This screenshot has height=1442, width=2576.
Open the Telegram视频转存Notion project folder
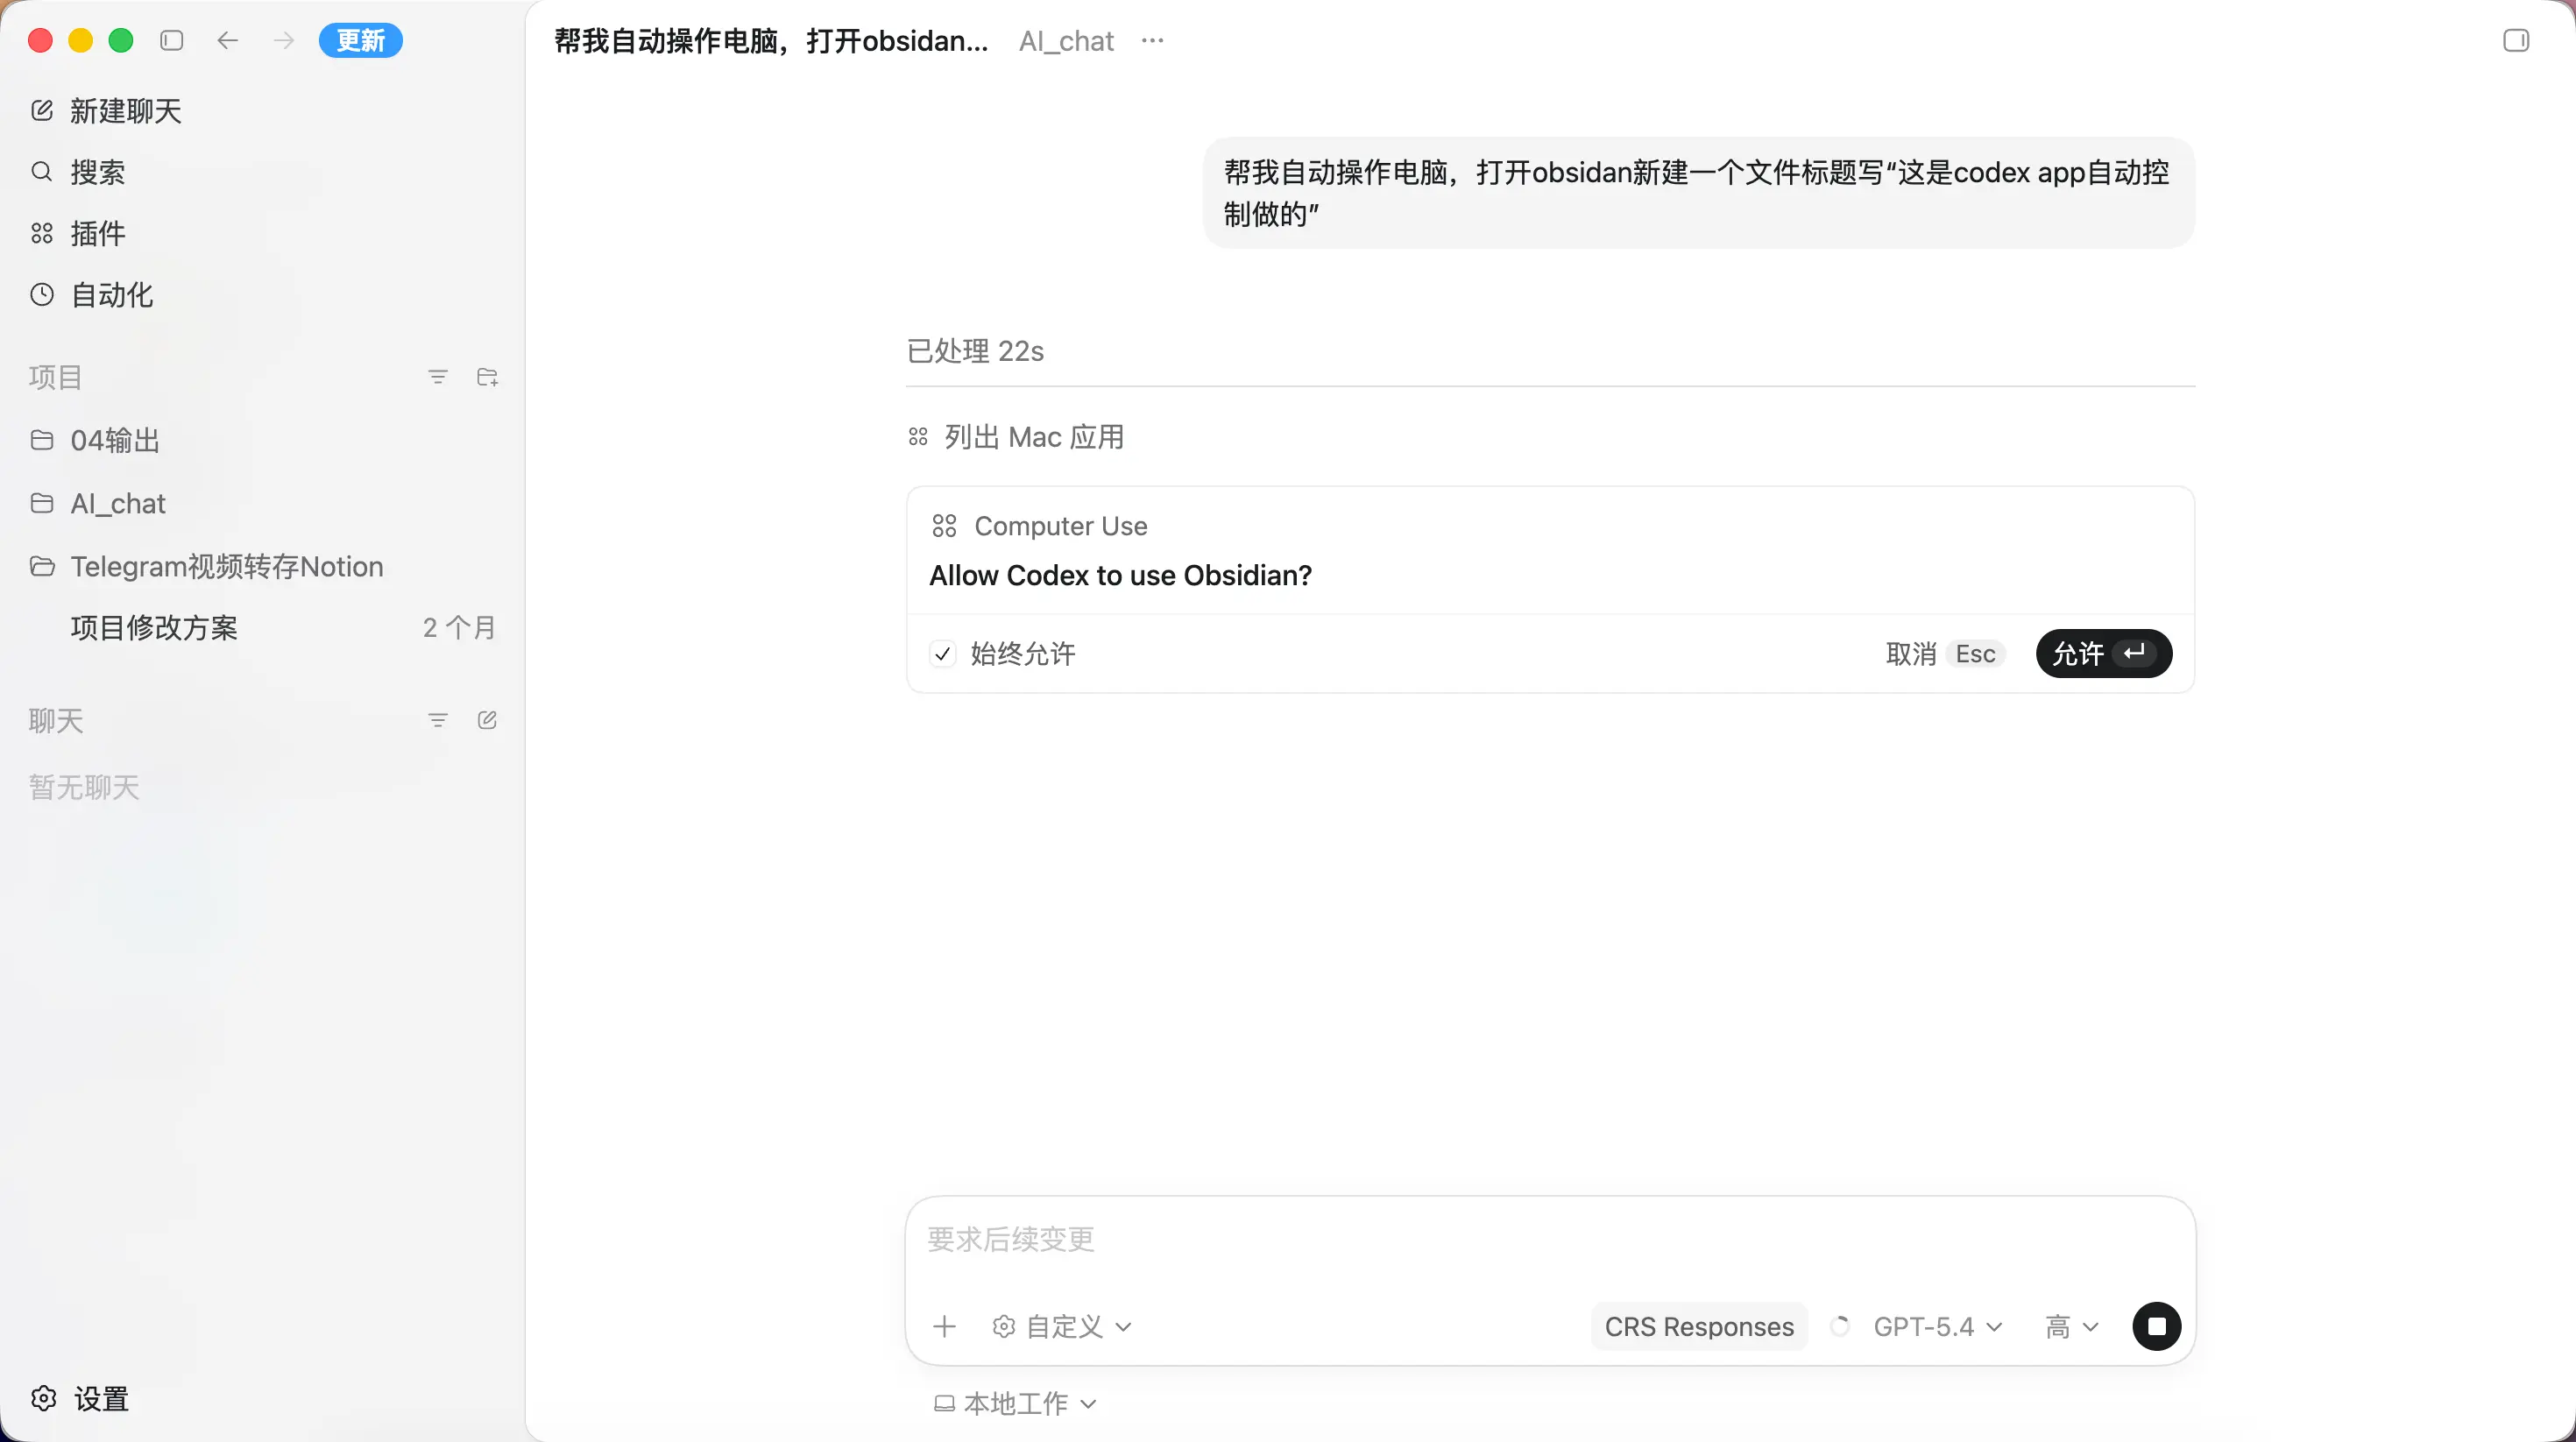(226, 566)
